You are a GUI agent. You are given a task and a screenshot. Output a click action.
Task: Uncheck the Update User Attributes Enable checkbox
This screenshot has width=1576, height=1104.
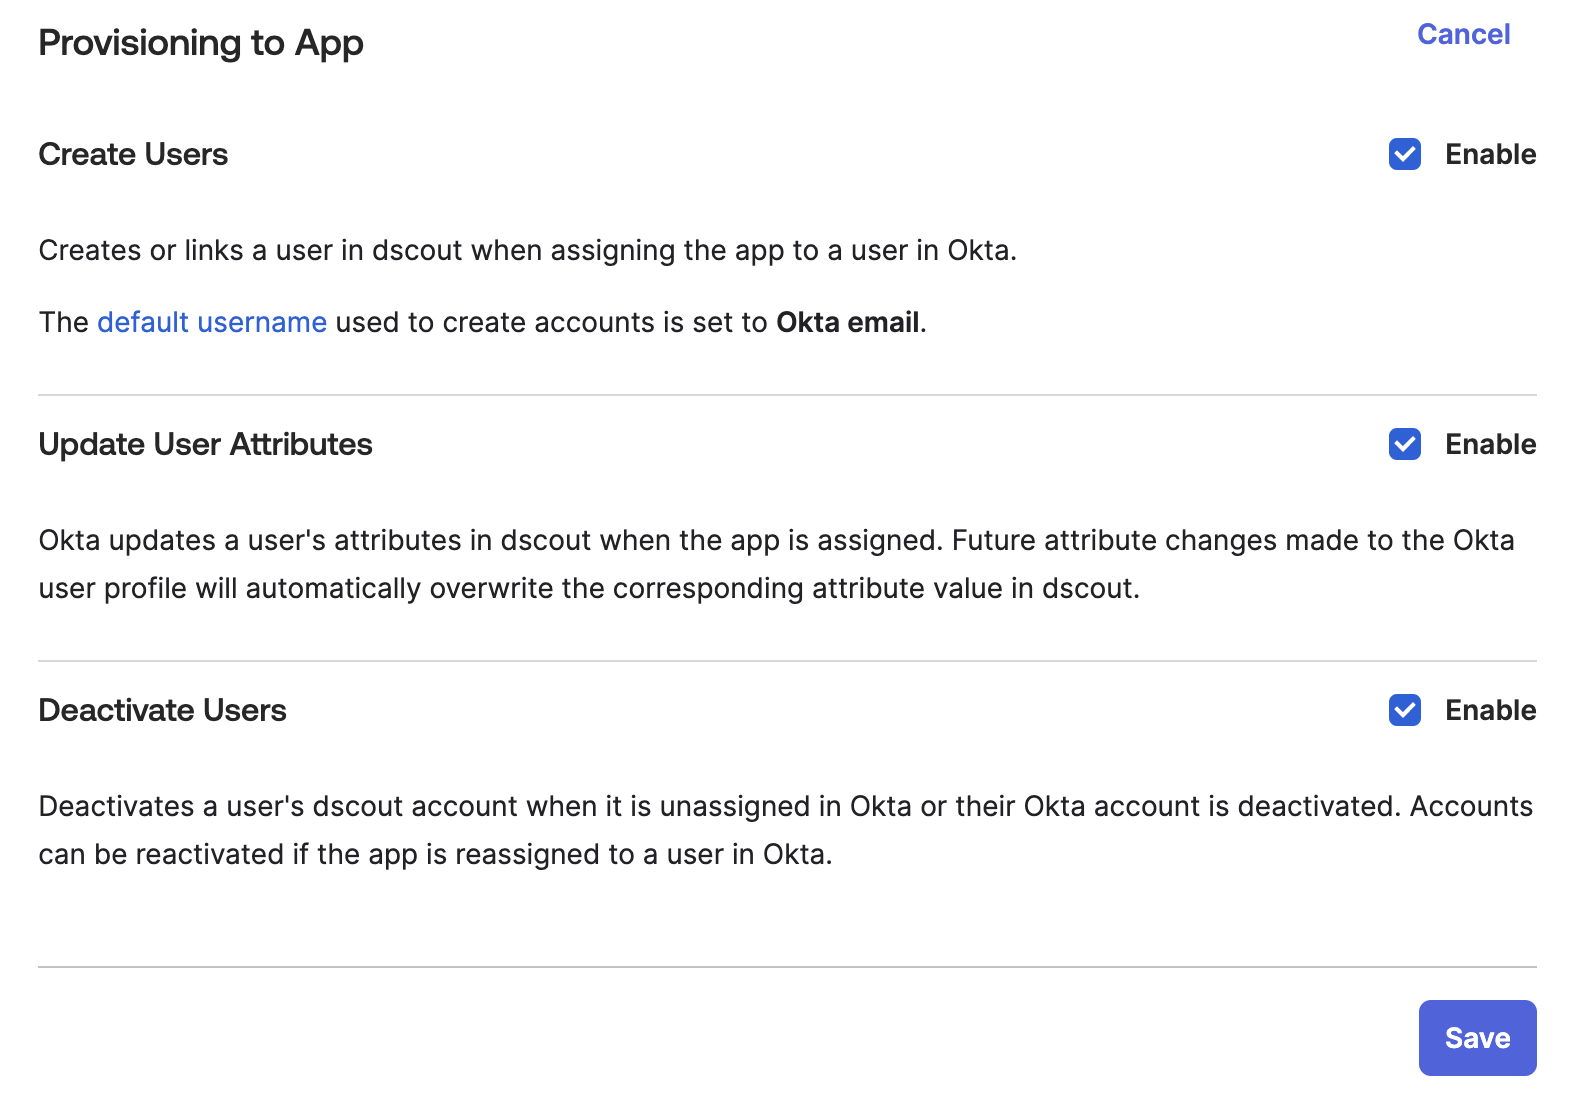[1404, 444]
